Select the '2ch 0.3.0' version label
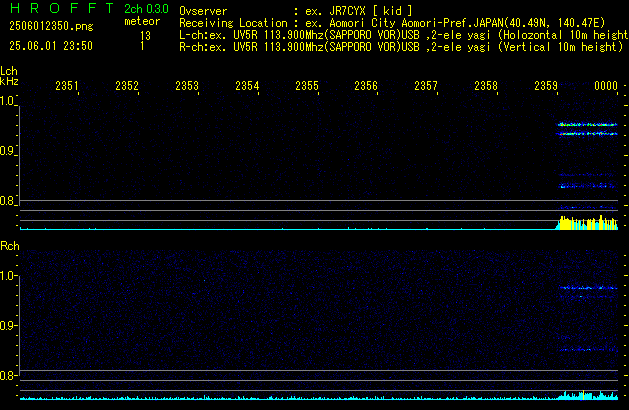 (146, 9)
